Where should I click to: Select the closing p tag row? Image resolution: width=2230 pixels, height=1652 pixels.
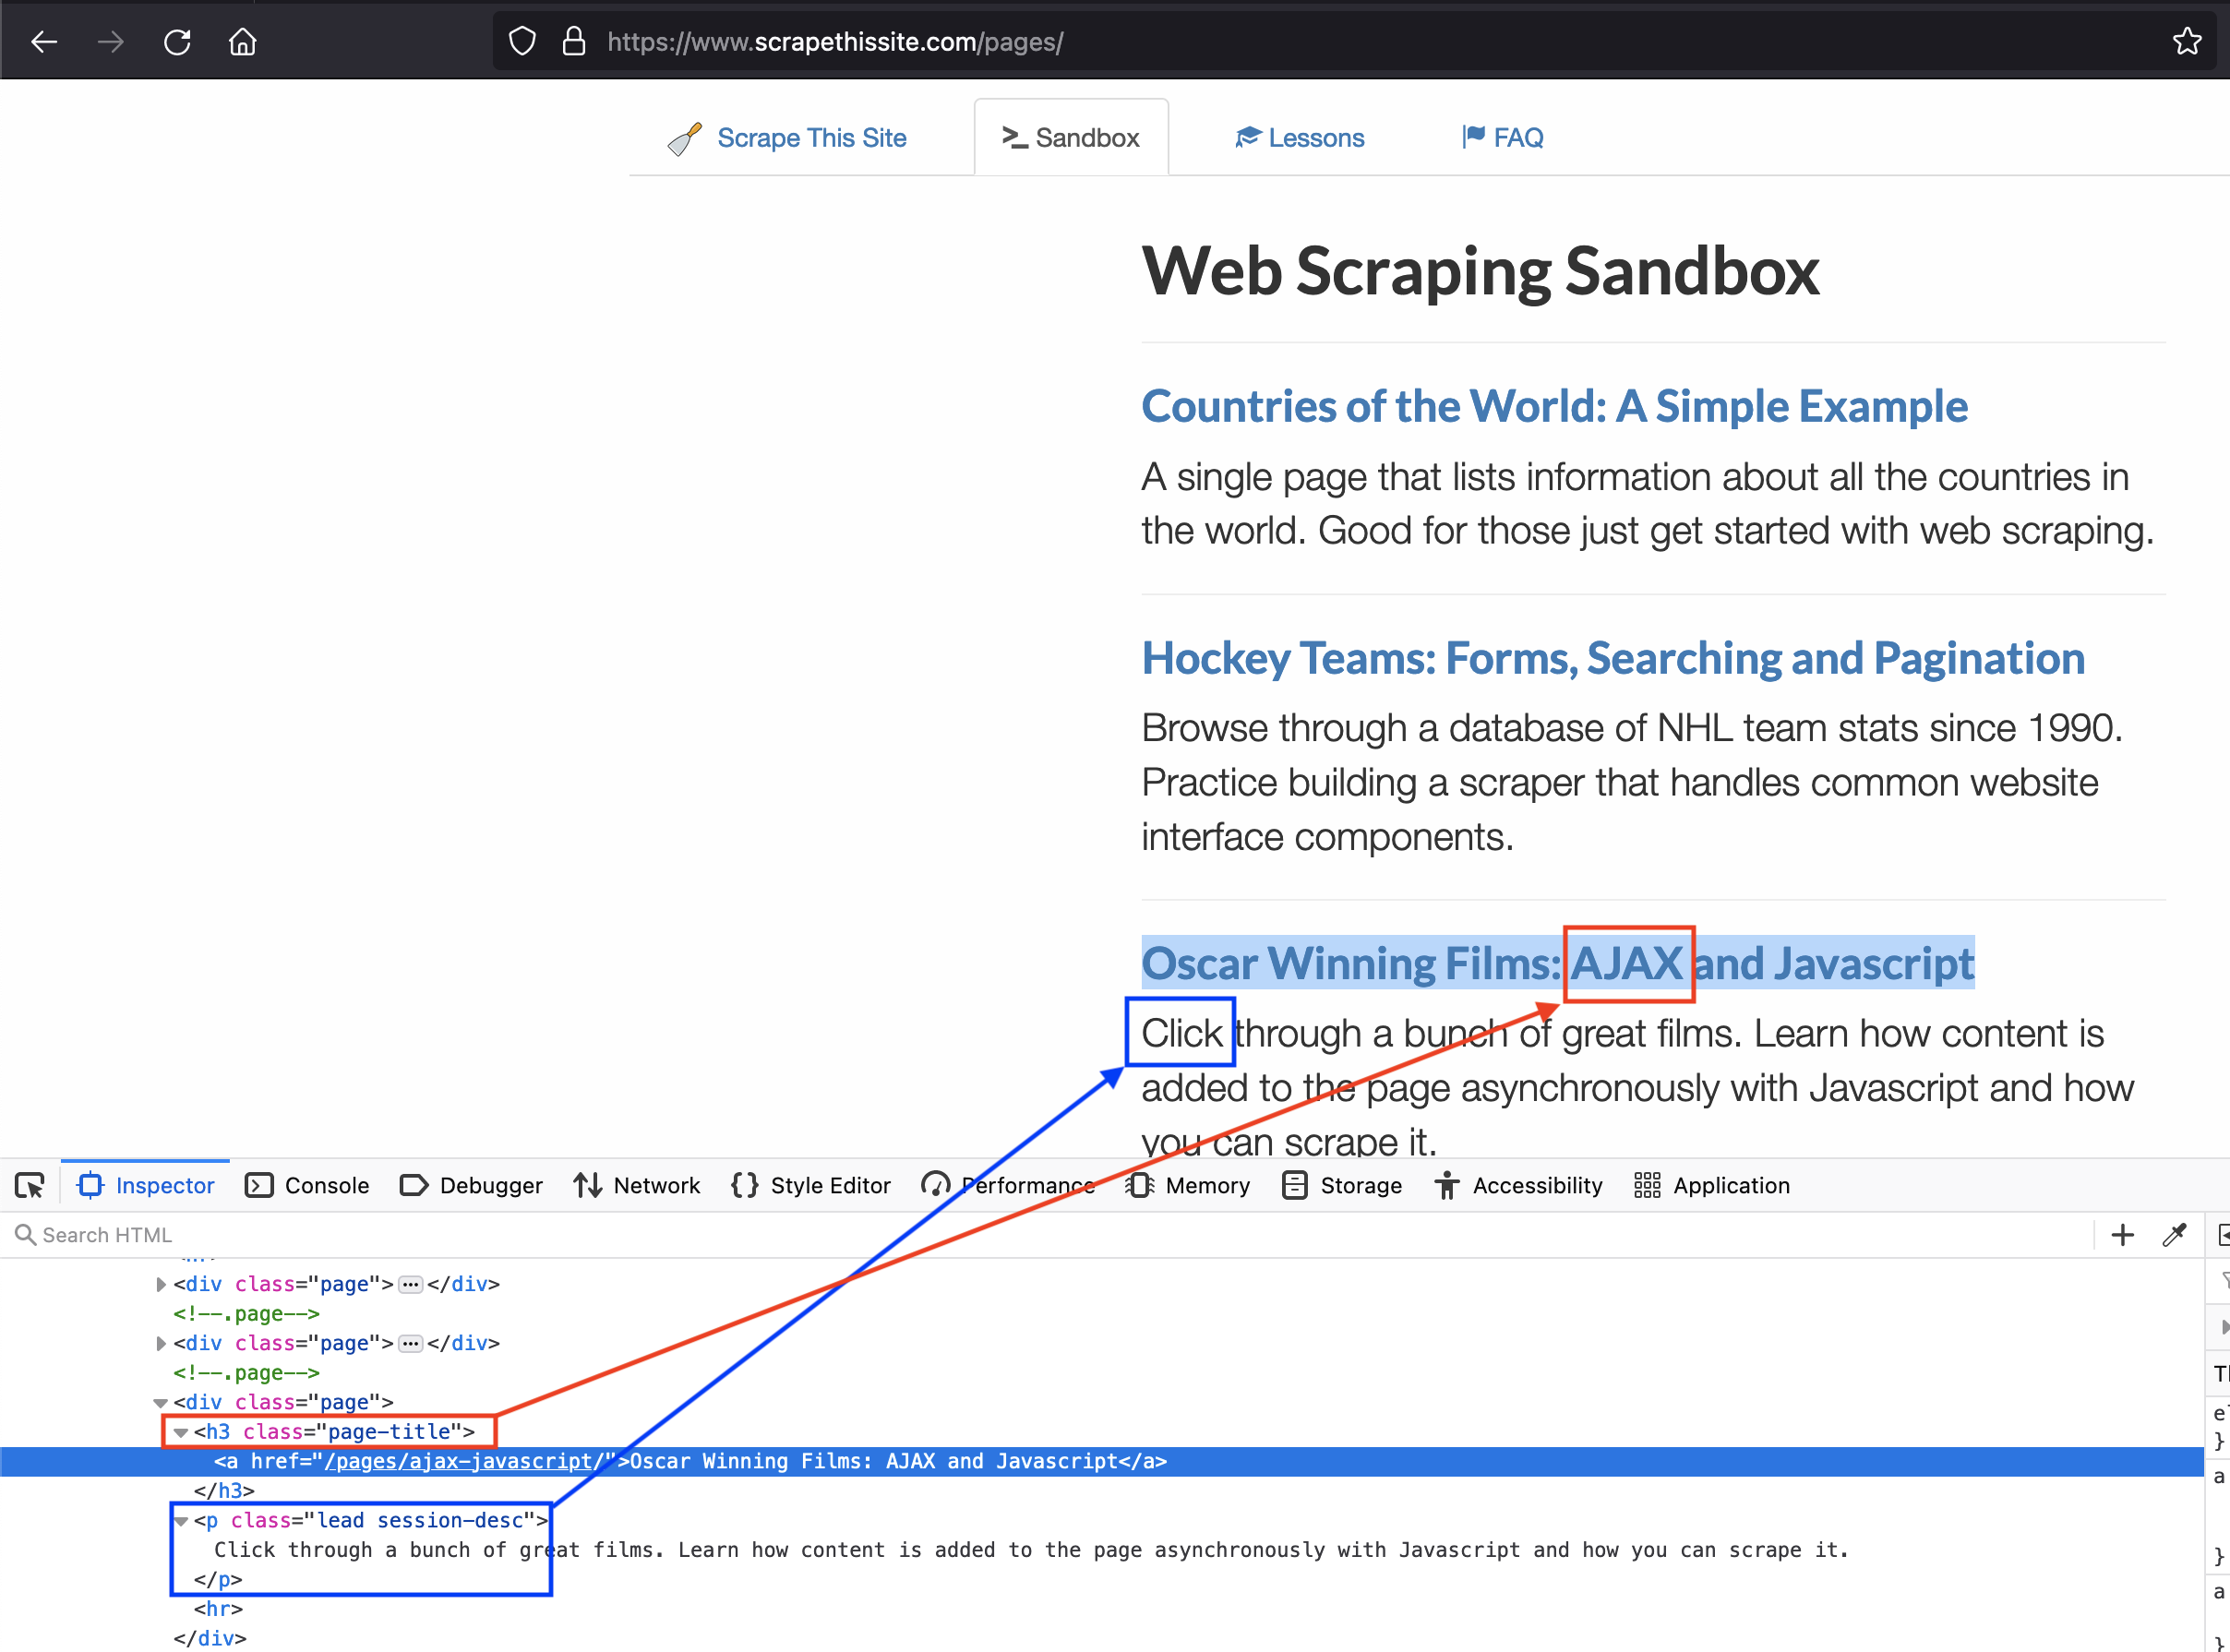click(x=218, y=1581)
